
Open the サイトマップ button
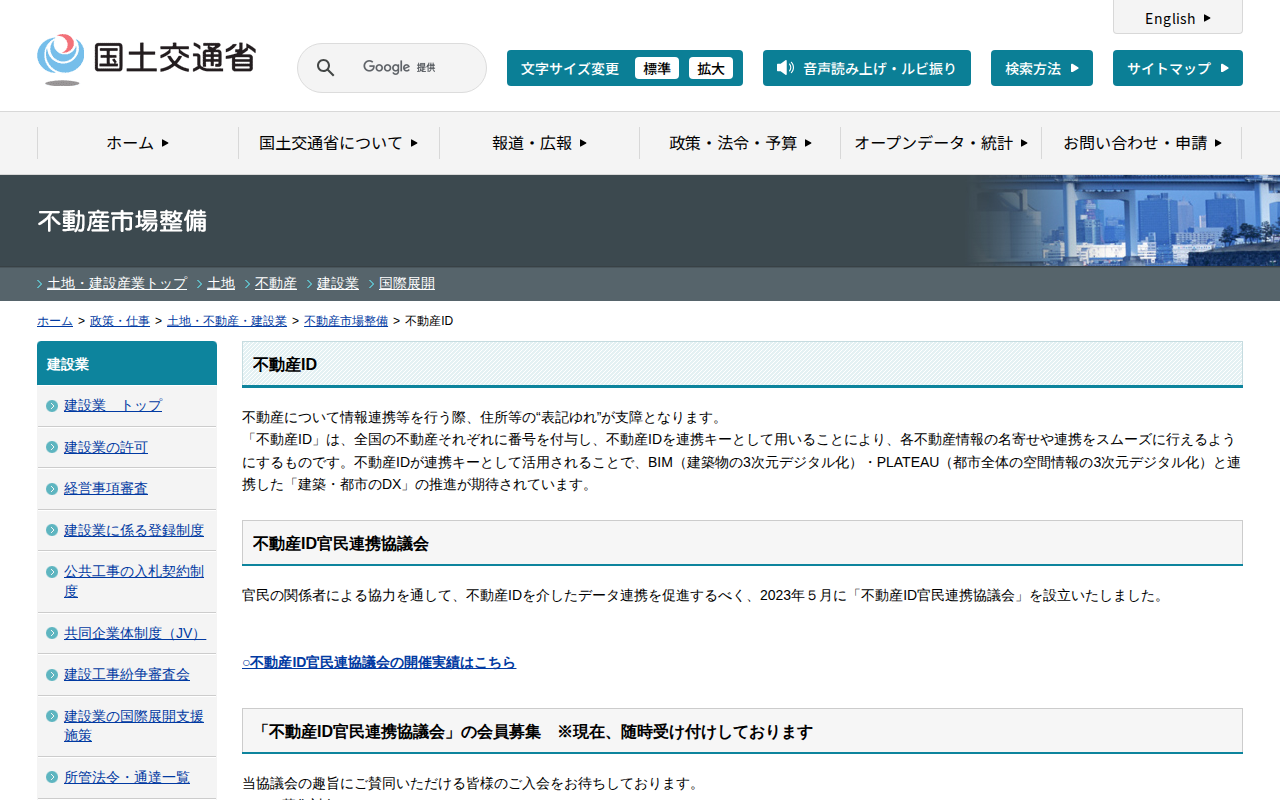[x=1177, y=69]
